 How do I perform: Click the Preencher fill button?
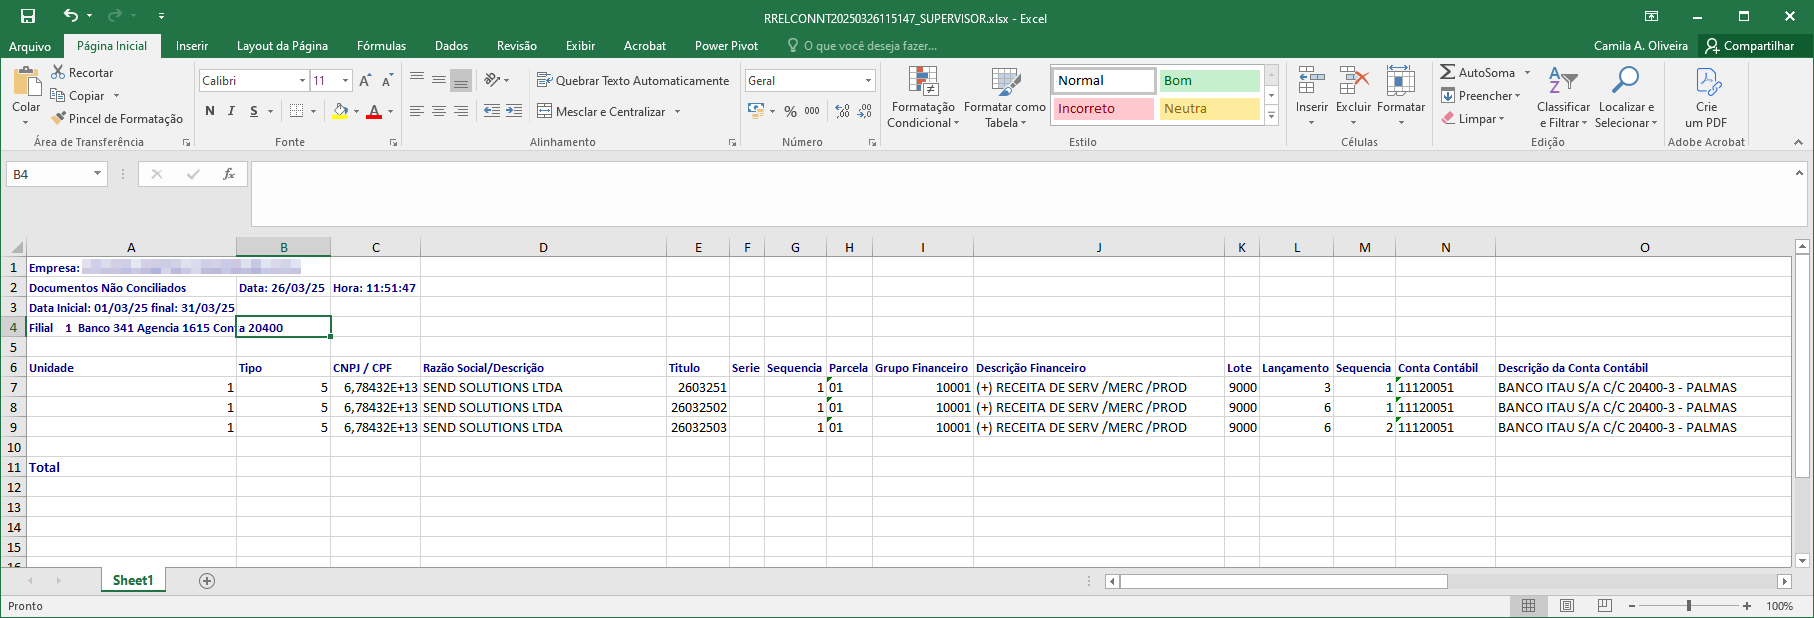pyautogui.click(x=1480, y=96)
